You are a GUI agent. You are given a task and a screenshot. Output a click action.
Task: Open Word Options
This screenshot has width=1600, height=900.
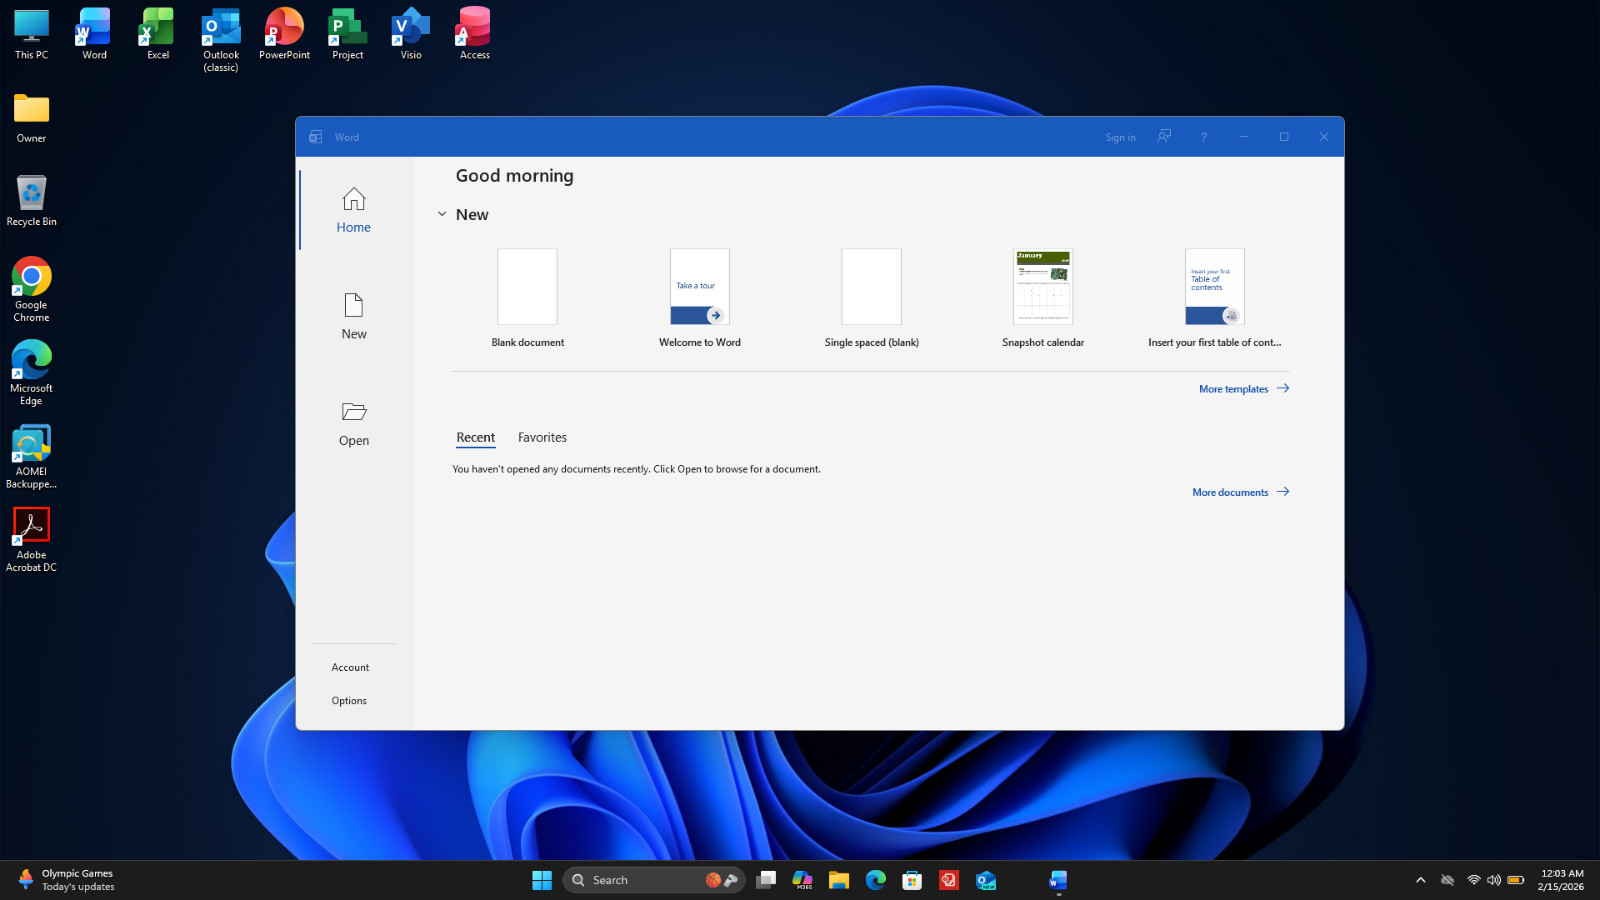pyautogui.click(x=349, y=701)
